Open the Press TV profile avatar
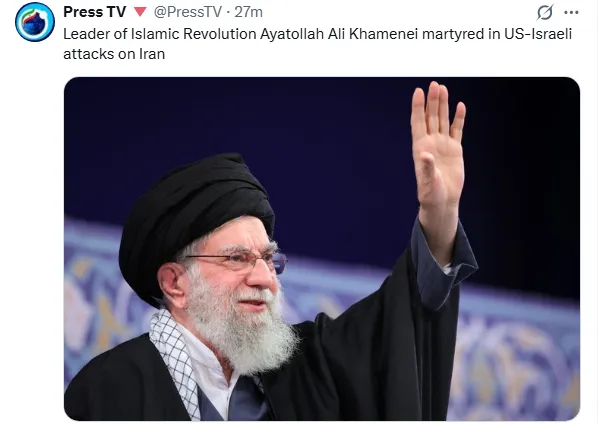This screenshot has height=424, width=599. coord(35,22)
